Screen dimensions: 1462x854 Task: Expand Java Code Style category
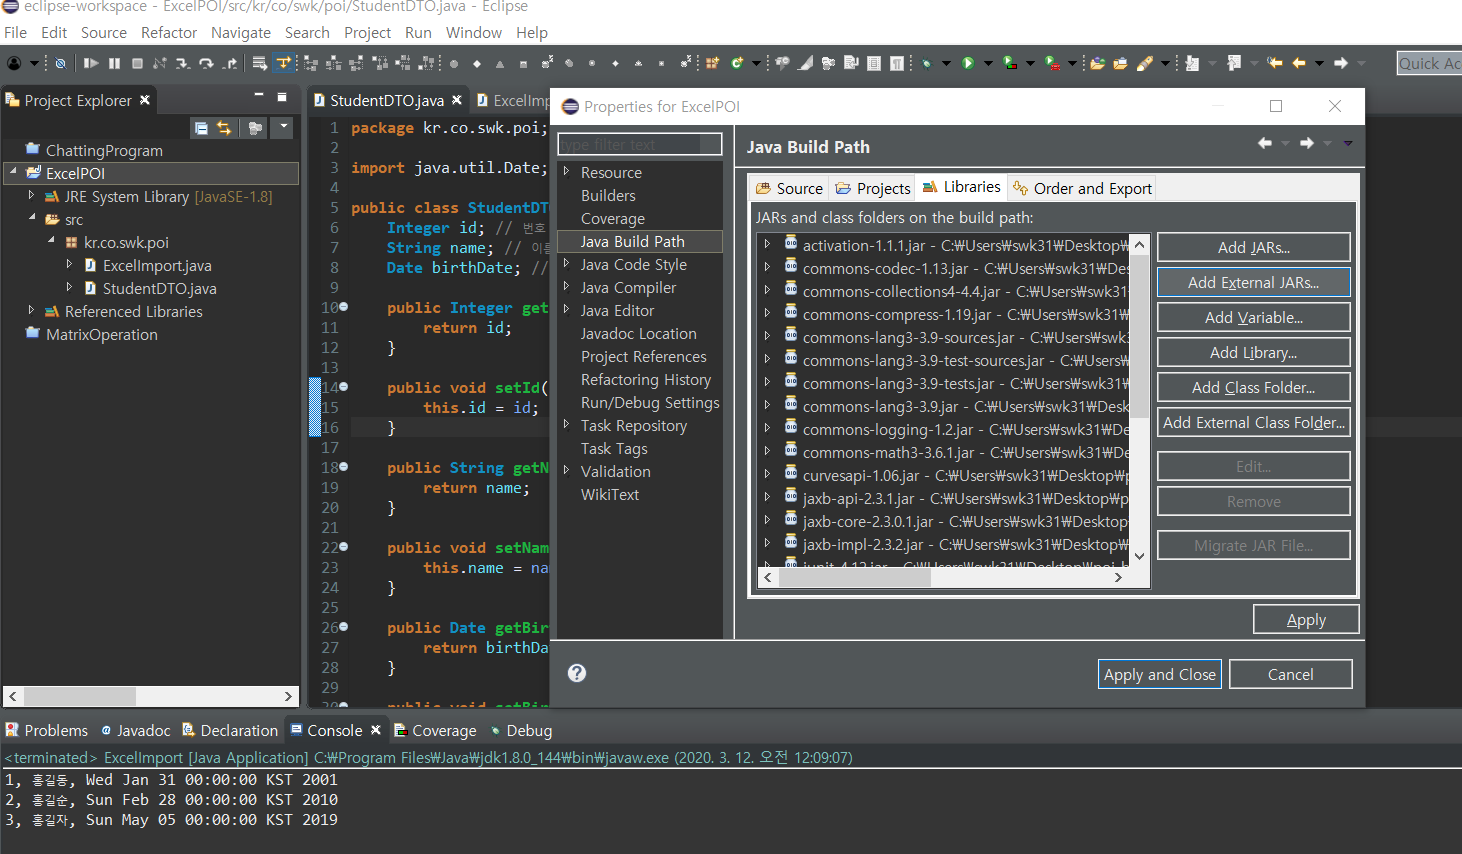pyautogui.click(x=566, y=264)
